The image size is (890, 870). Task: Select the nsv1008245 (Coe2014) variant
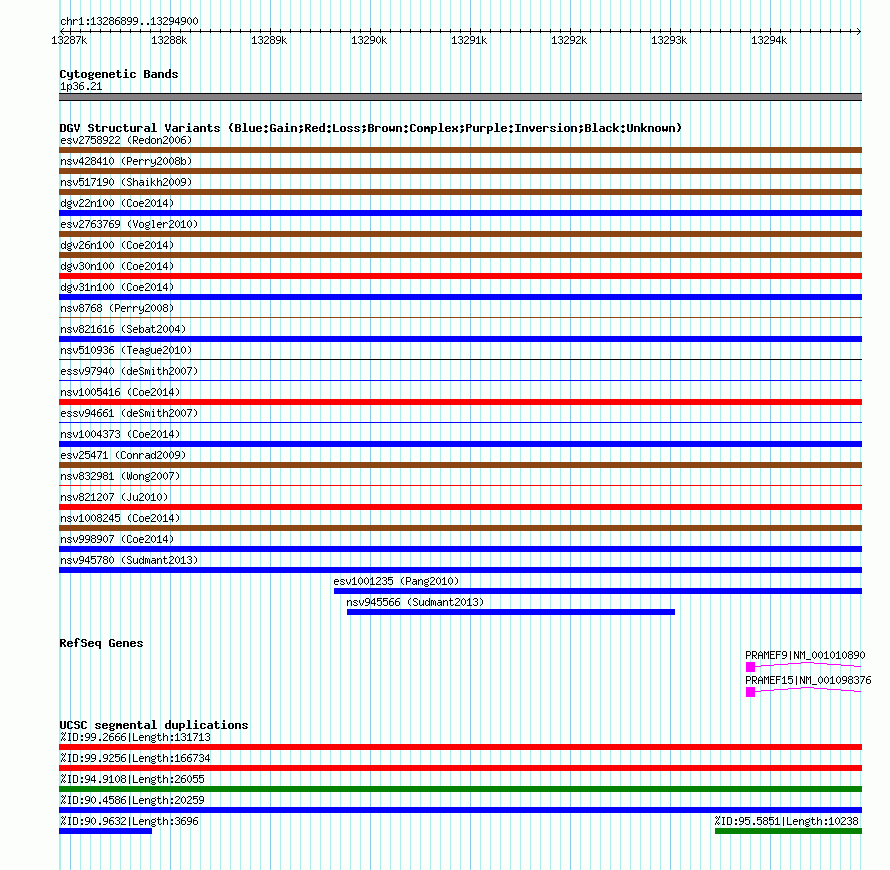(460, 528)
